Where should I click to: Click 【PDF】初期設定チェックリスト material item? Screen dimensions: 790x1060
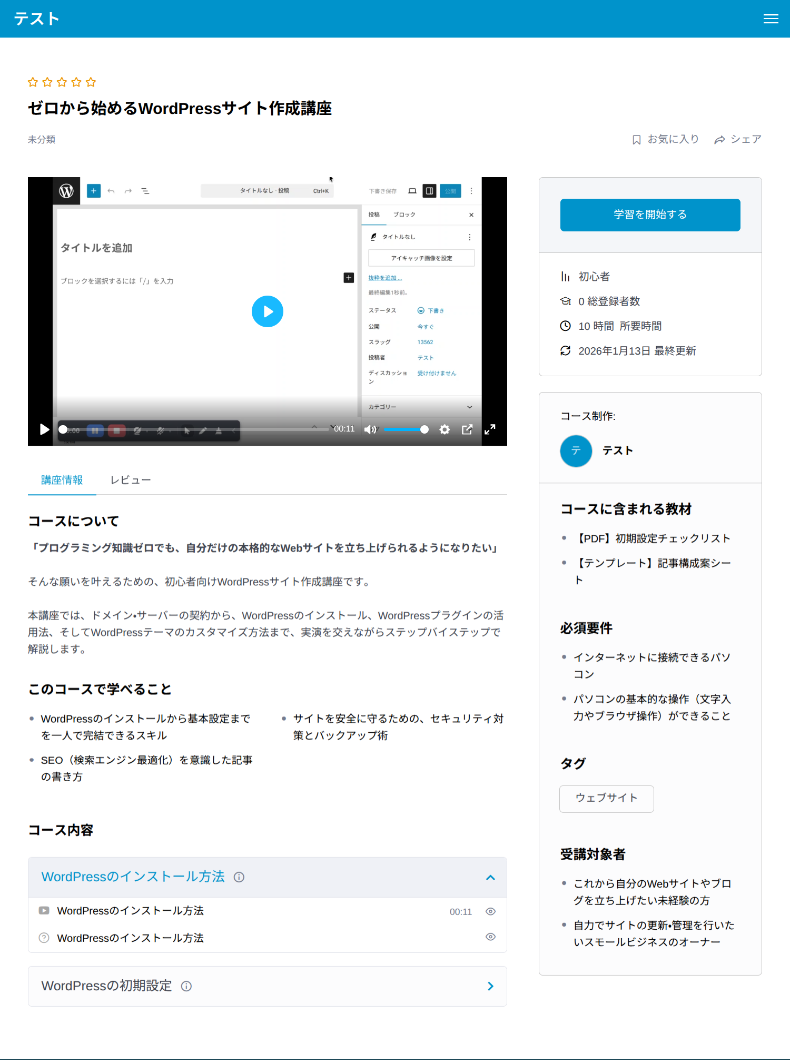tap(652, 539)
